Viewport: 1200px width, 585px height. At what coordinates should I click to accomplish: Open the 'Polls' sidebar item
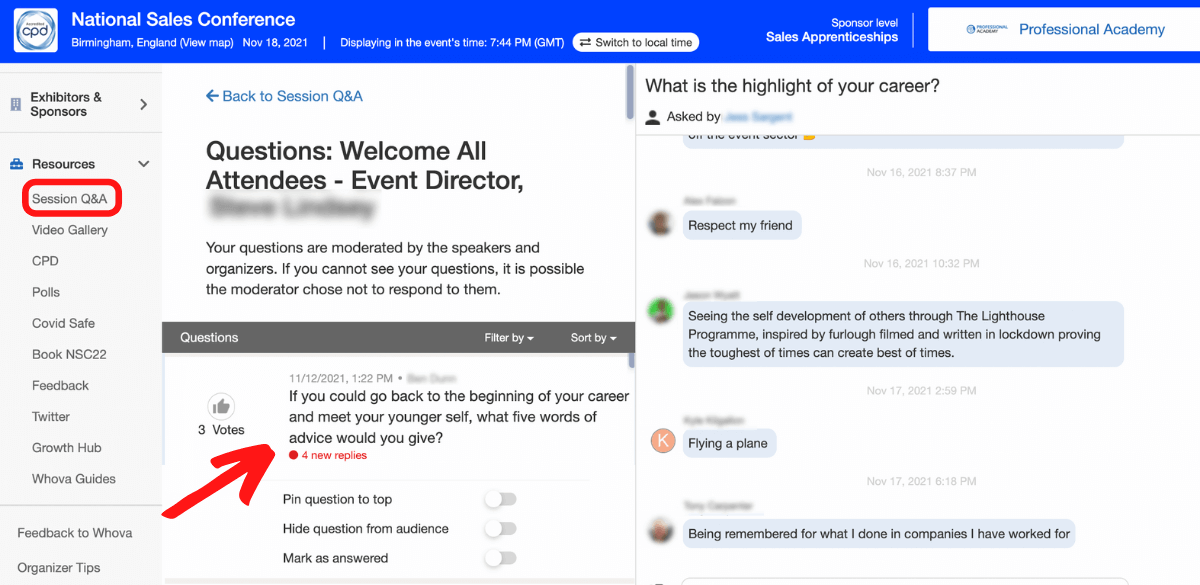coord(44,291)
